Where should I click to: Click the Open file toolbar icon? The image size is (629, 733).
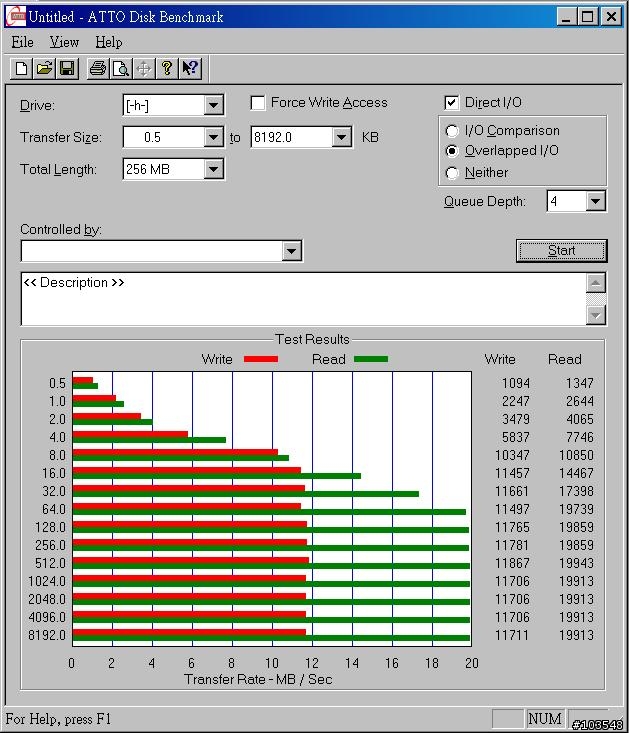click(x=44, y=69)
